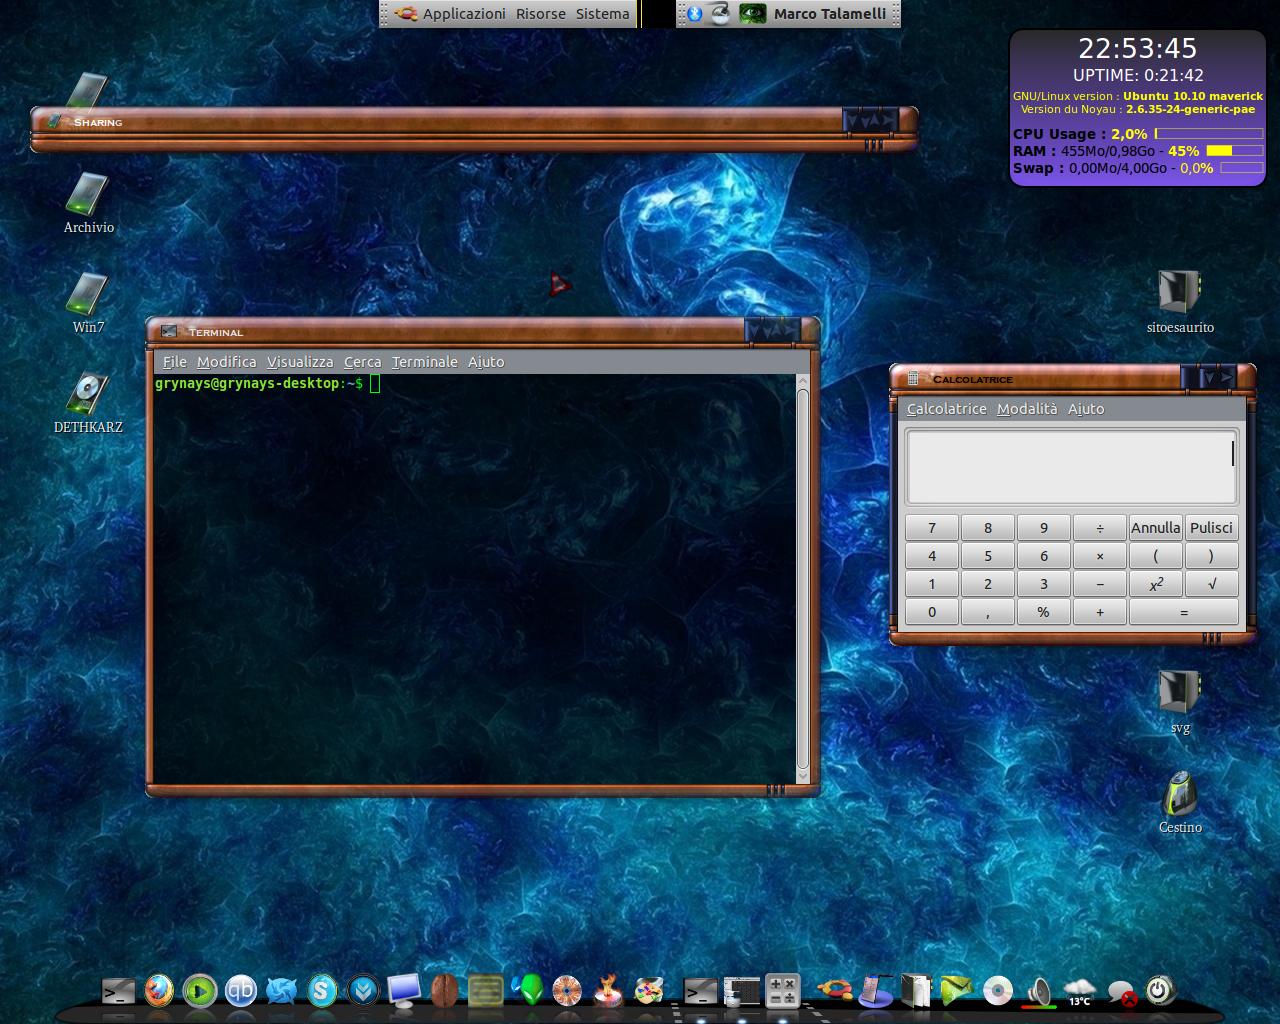Image resolution: width=1280 pixels, height=1024 pixels.
Task: Click the power shutdown icon in dock
Action: (x=1159, y=990)
